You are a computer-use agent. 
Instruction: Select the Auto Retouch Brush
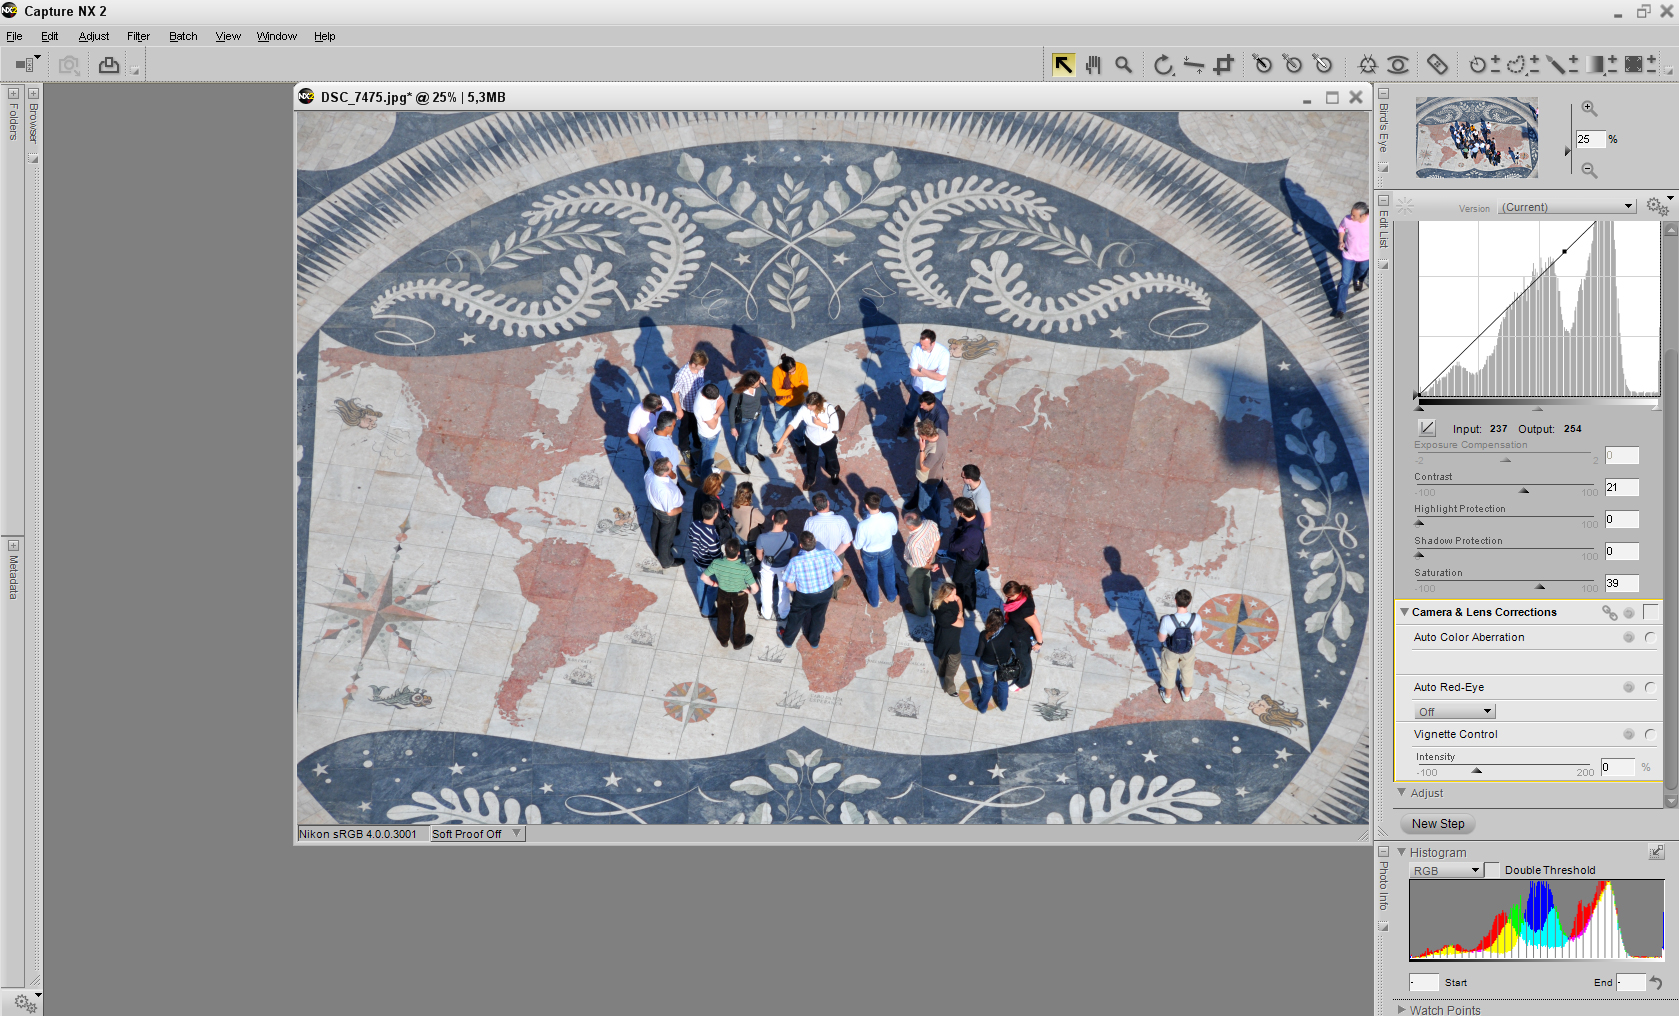1437,65
